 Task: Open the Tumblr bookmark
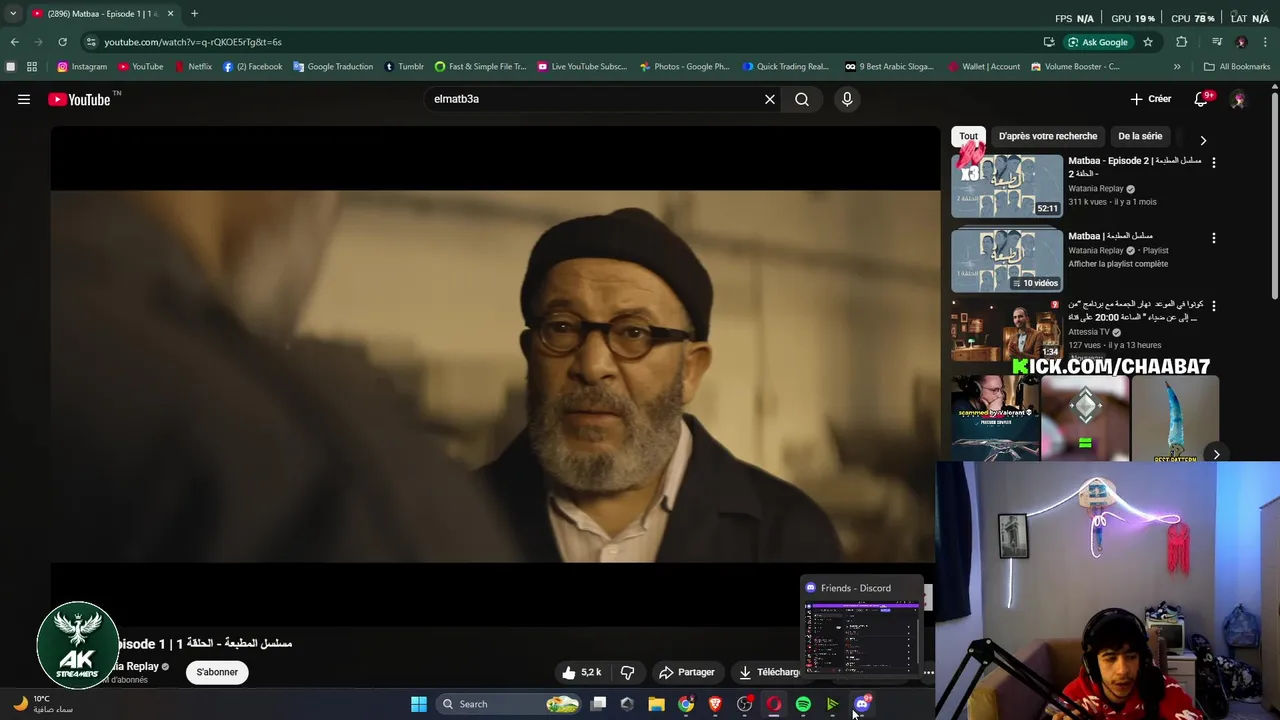[404, 67]
